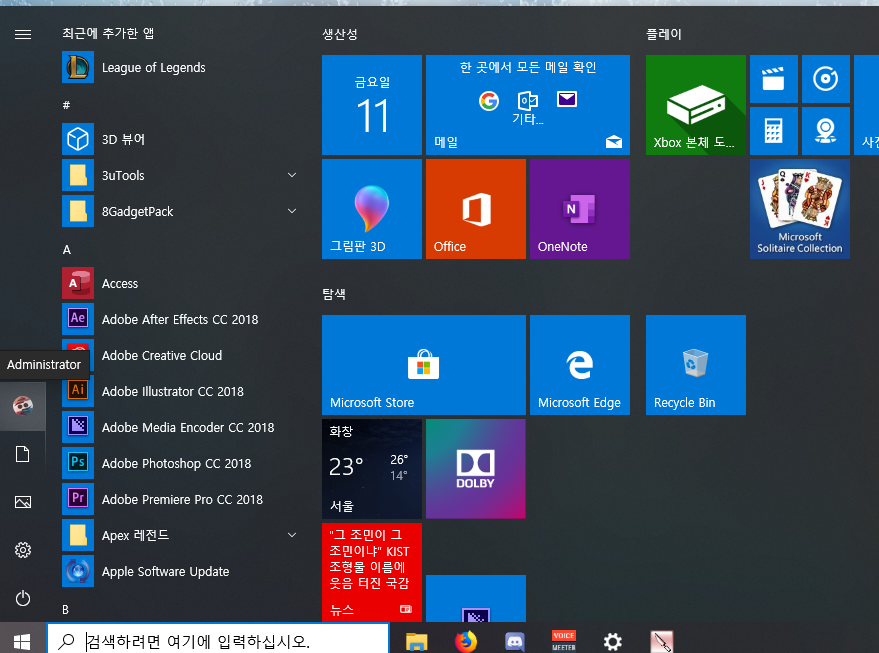The image size is (879, 653).
Task: Click the taskbar search input box
Action: pyautogui.click(x=218, y=640)
